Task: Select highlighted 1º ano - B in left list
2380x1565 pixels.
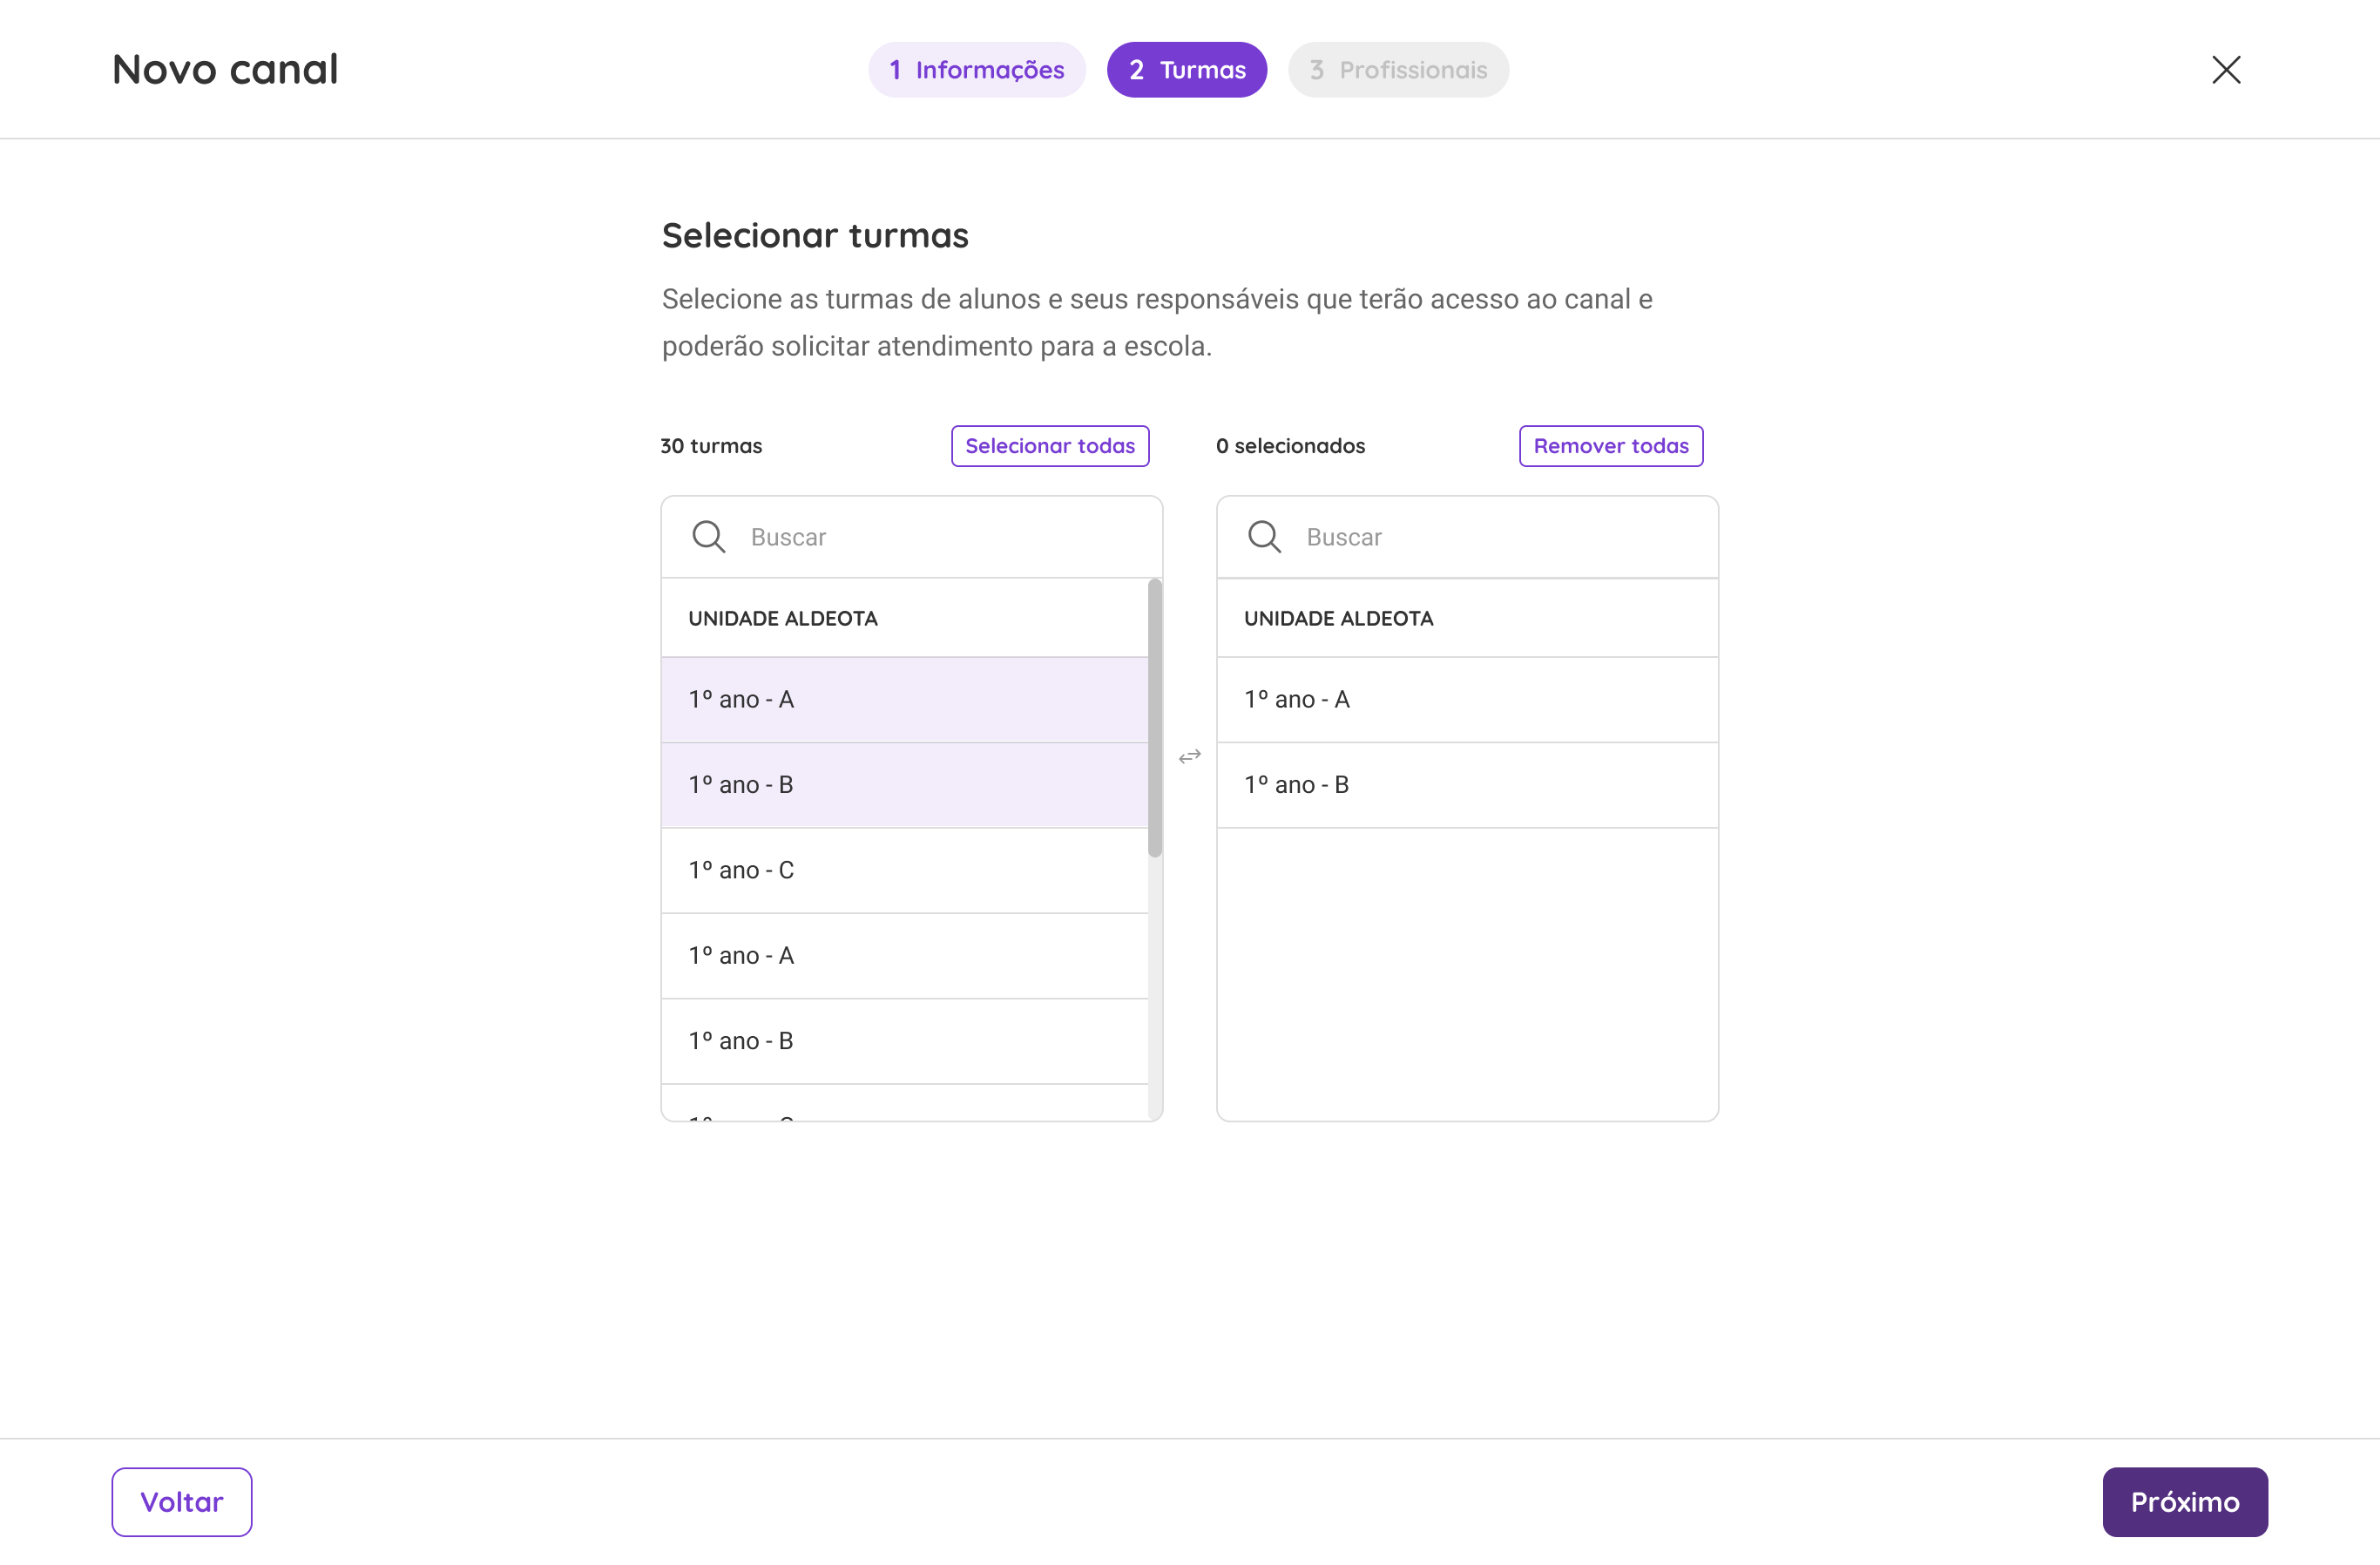Action: coord(905,785)
